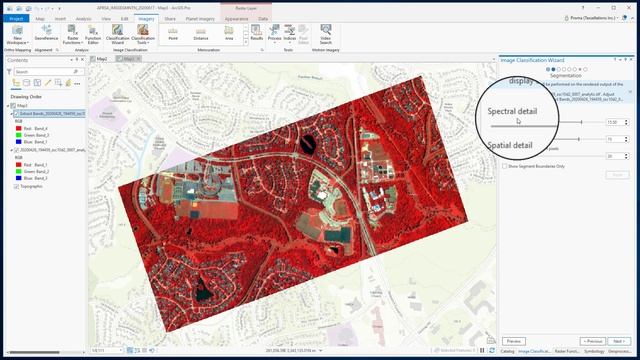The height and width of the screenshot is (360, 640).
Task: Open Video Search tool
Action: [x=326, y=35]
